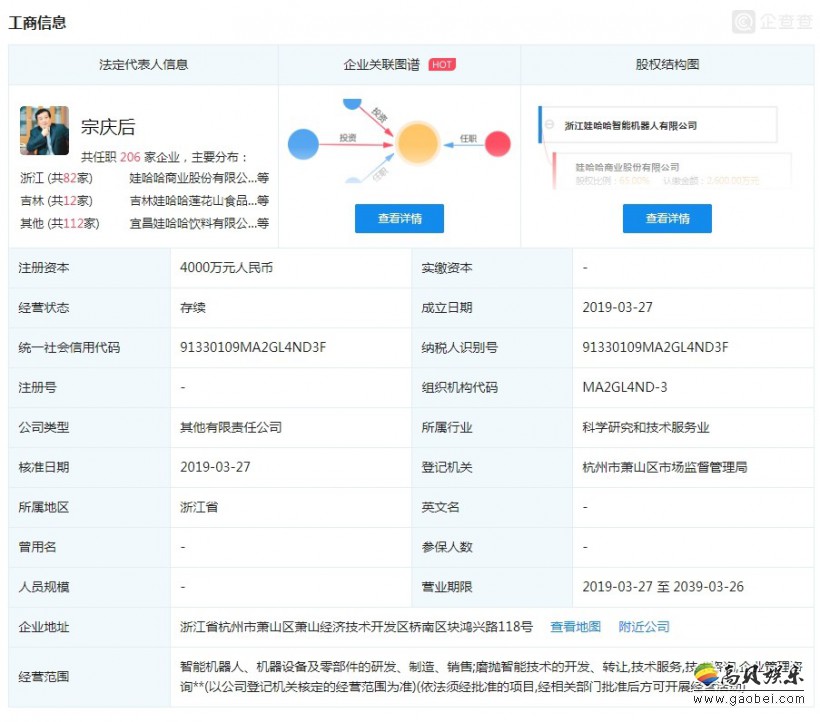The image size is (820, 722).
Task: Select business term 2019-03-27 至 2039-03-26
Action: (x=663, y=587)
